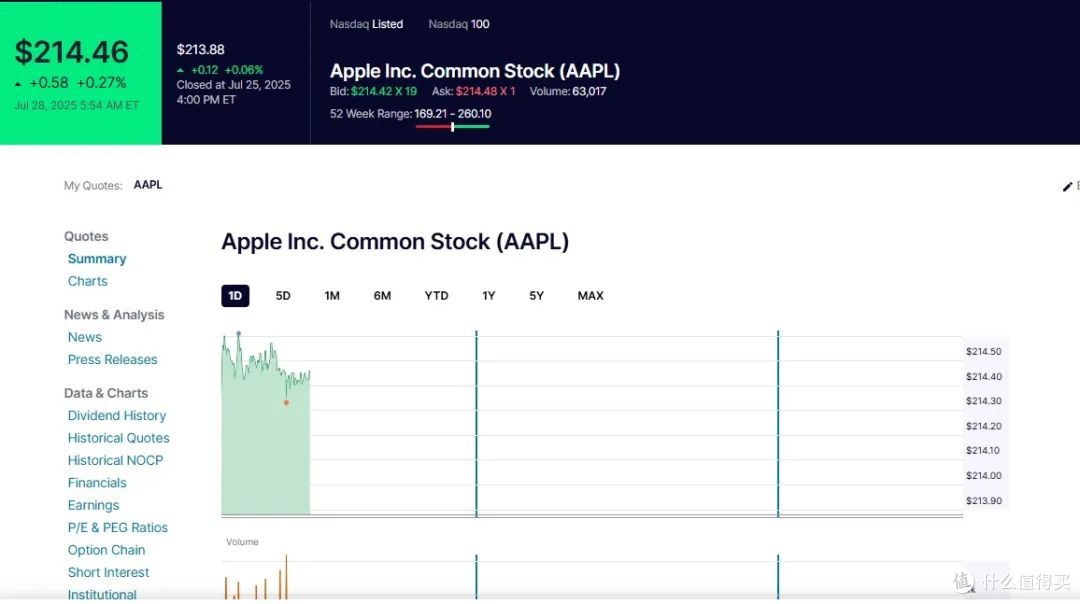Click the orange low-point marker on chart
Viewport: 1080px width, 604px height.
tap(287, 403)
